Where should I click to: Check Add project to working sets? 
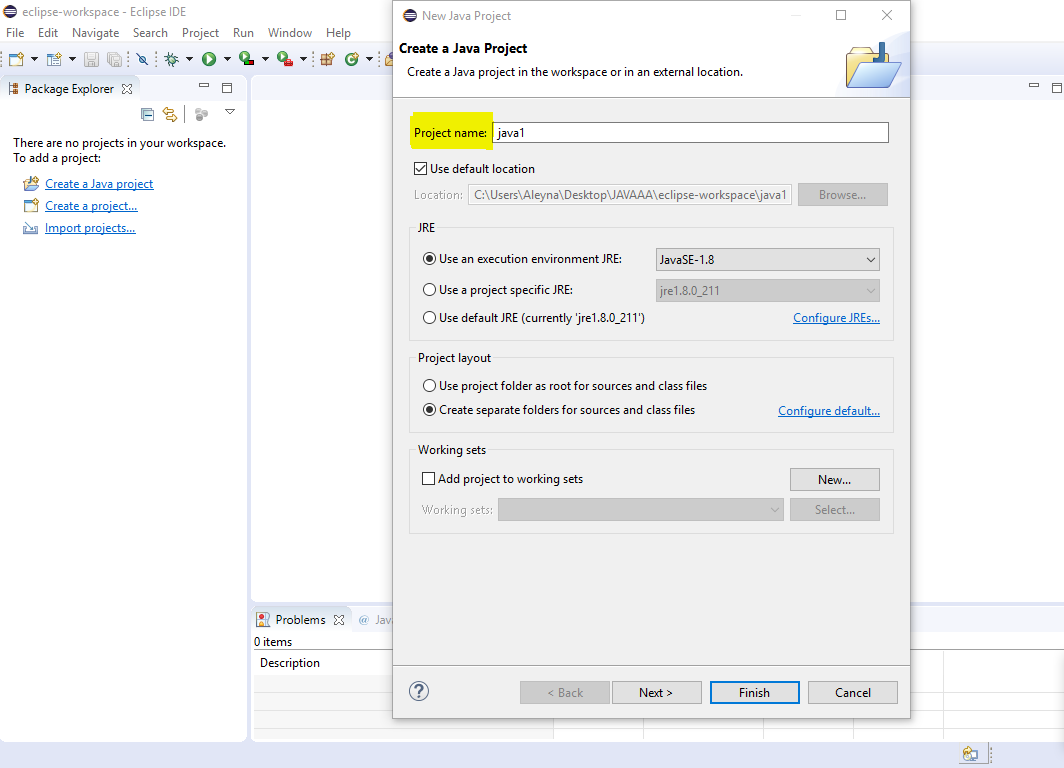pyautogui.click(x=428, y=478)
